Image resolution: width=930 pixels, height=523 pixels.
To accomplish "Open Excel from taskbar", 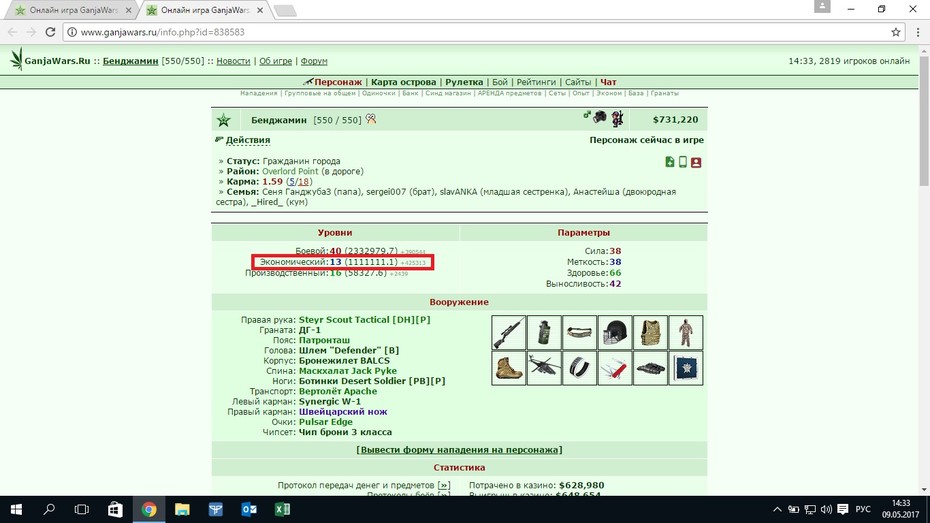I will [282, 509].
